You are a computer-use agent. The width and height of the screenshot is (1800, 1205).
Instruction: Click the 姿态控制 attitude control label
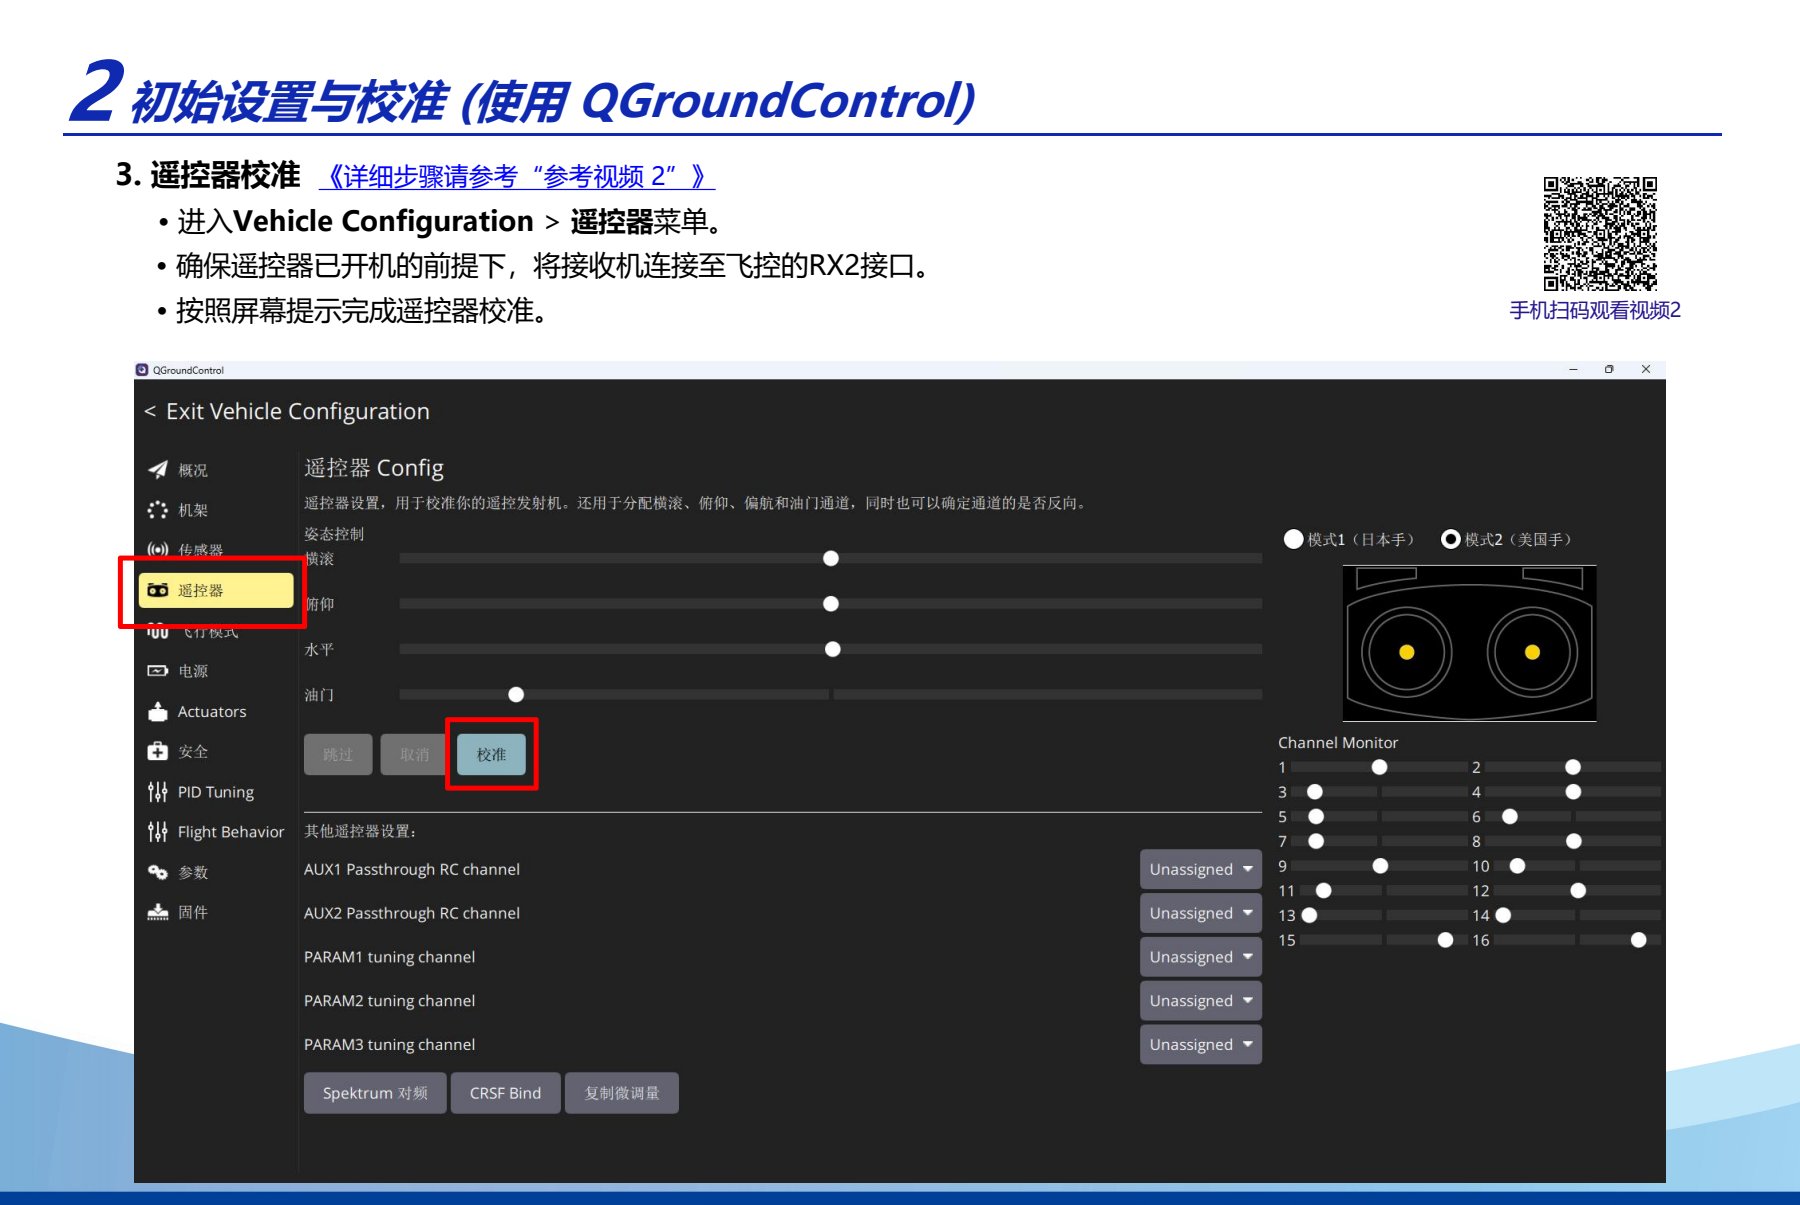pos(334,534)
